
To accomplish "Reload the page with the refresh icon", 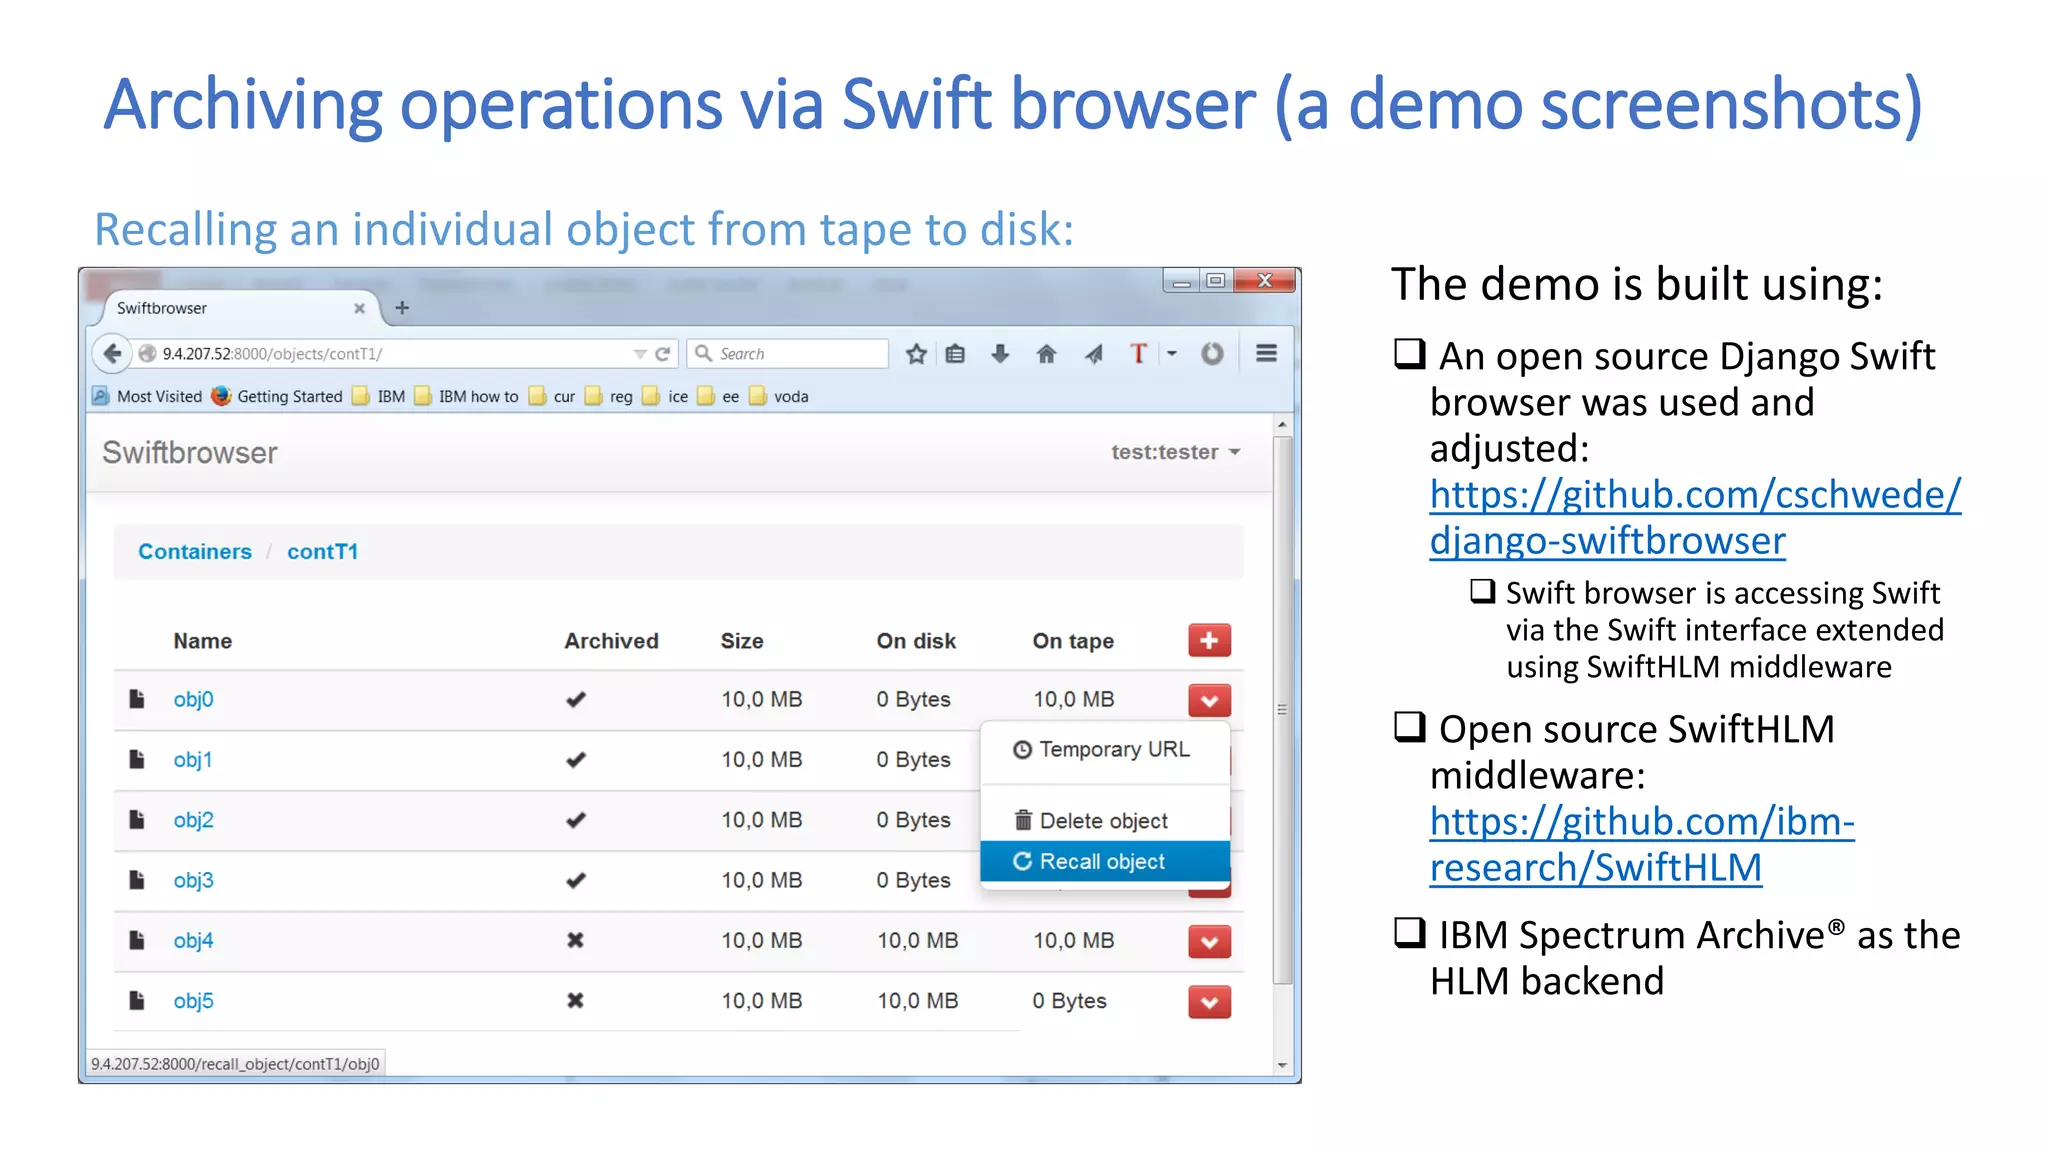I will click(x=662, y=354).
